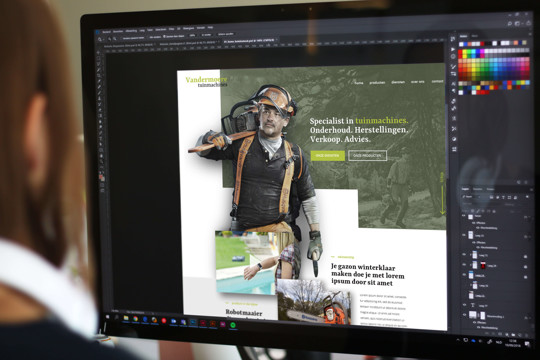Click the lock image pixels brush icon
The image size is (540, 360).
click(x=478, y=211)
